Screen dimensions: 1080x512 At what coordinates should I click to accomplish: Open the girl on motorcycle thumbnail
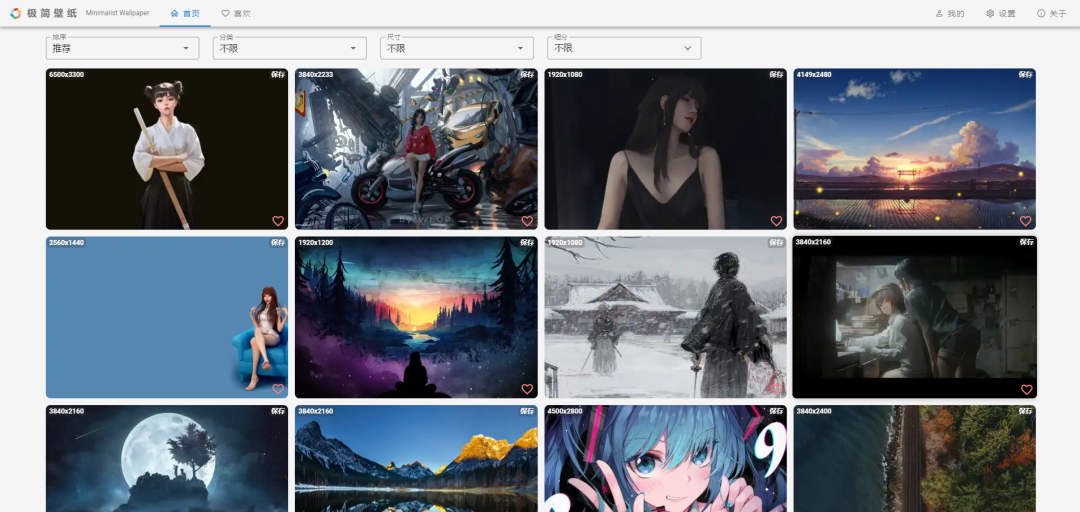point(416,149)
